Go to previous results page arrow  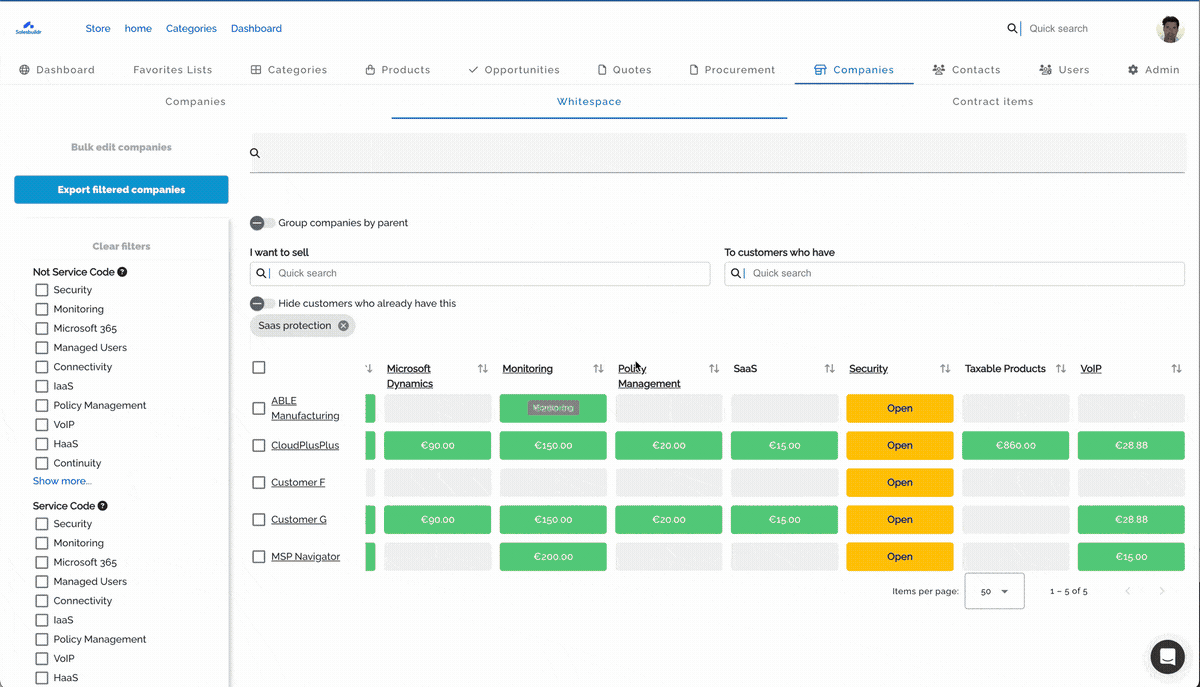tap(1128, 591)
